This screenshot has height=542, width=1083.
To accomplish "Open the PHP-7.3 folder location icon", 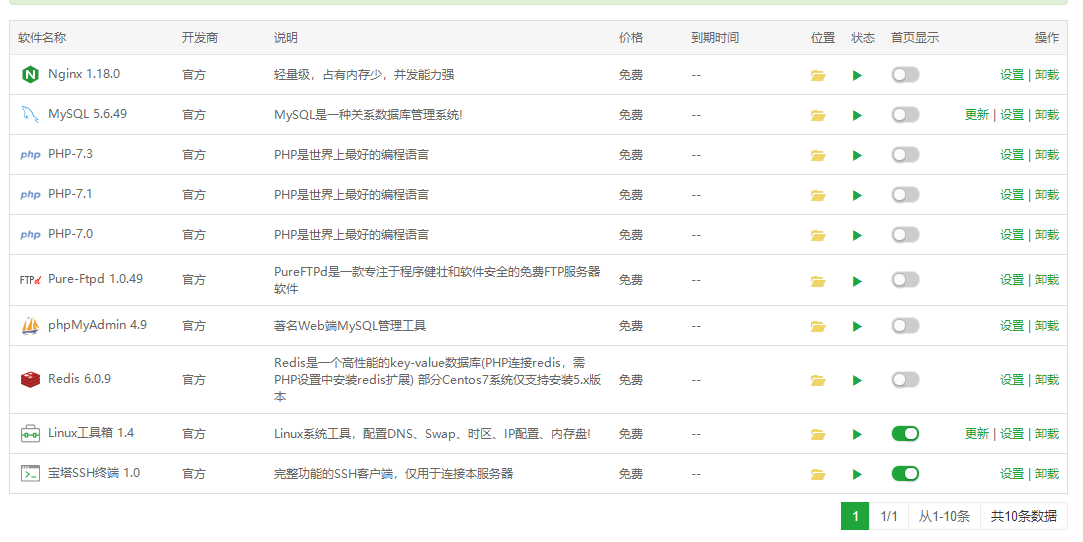I will pyautogui.click(x=818, y=155).
